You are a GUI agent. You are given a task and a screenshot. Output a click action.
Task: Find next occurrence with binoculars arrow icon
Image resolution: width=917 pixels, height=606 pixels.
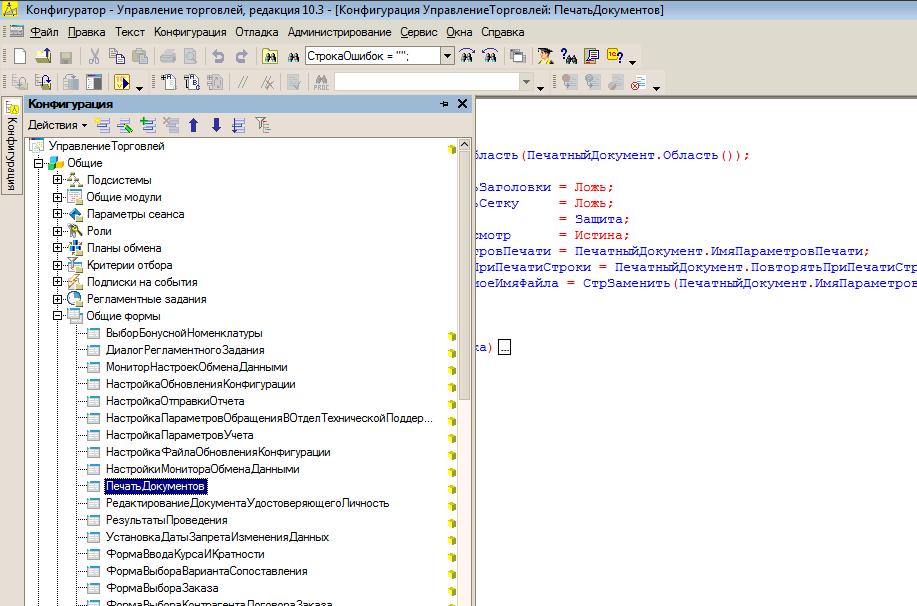pyautogui.click(x=467, y=56)
